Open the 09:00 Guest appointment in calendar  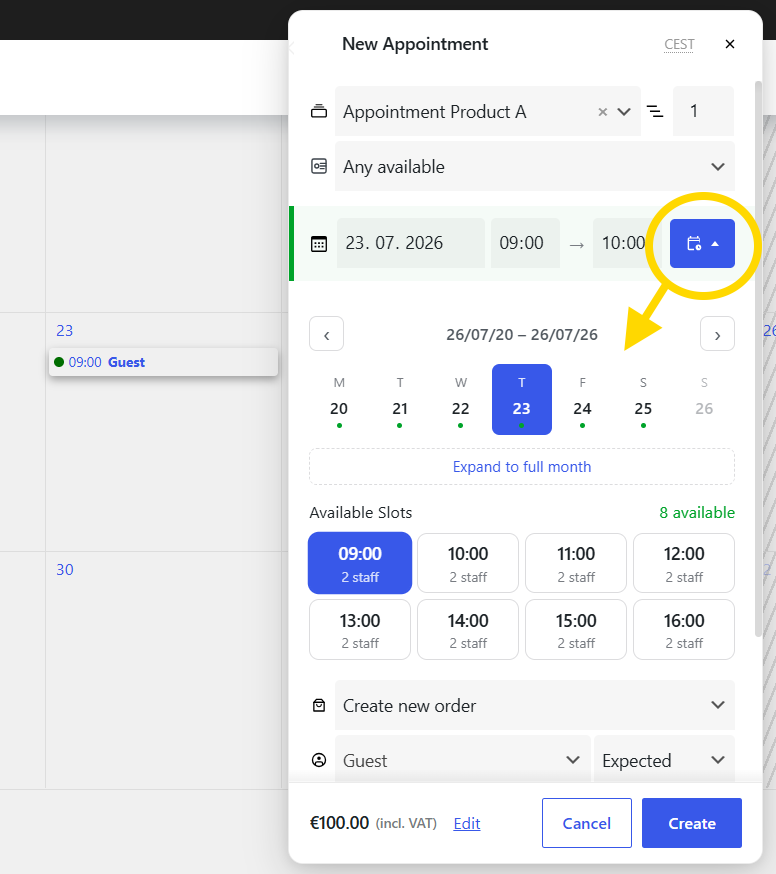tap(163, 362)
